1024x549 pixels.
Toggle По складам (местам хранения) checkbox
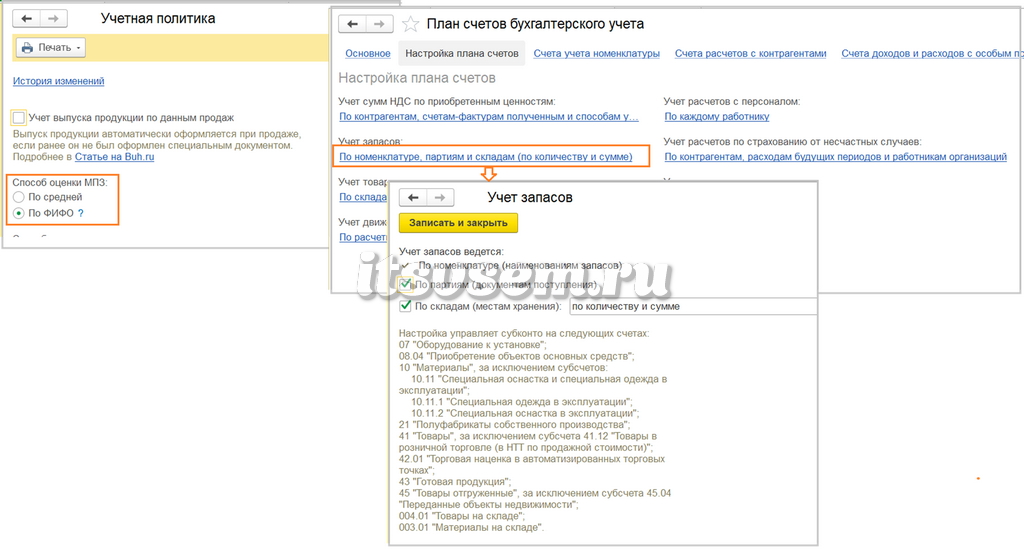[406, 306]
